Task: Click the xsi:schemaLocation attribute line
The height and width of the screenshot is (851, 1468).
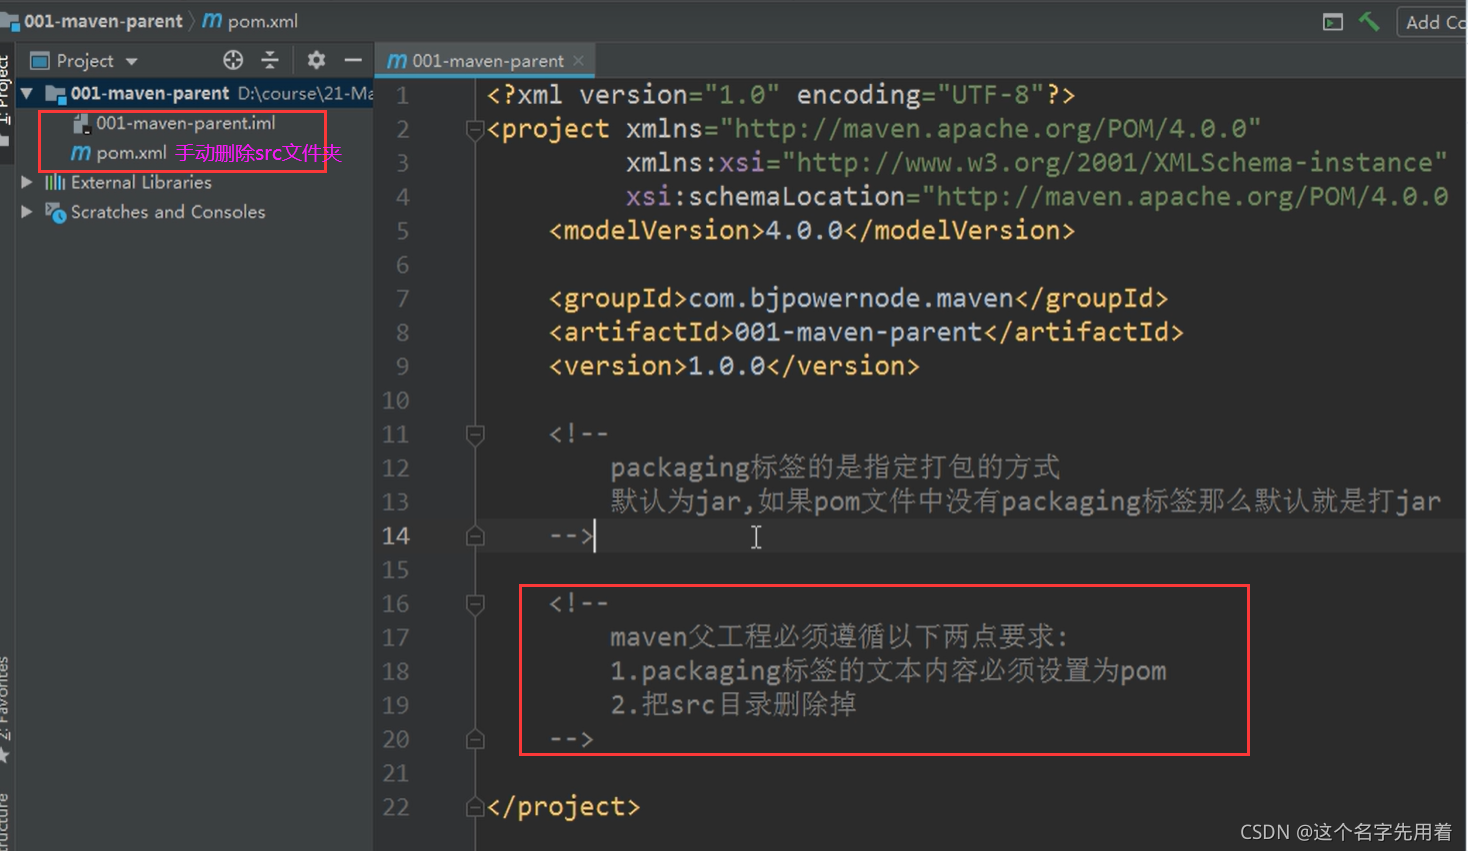Action: pos(1037,197)
